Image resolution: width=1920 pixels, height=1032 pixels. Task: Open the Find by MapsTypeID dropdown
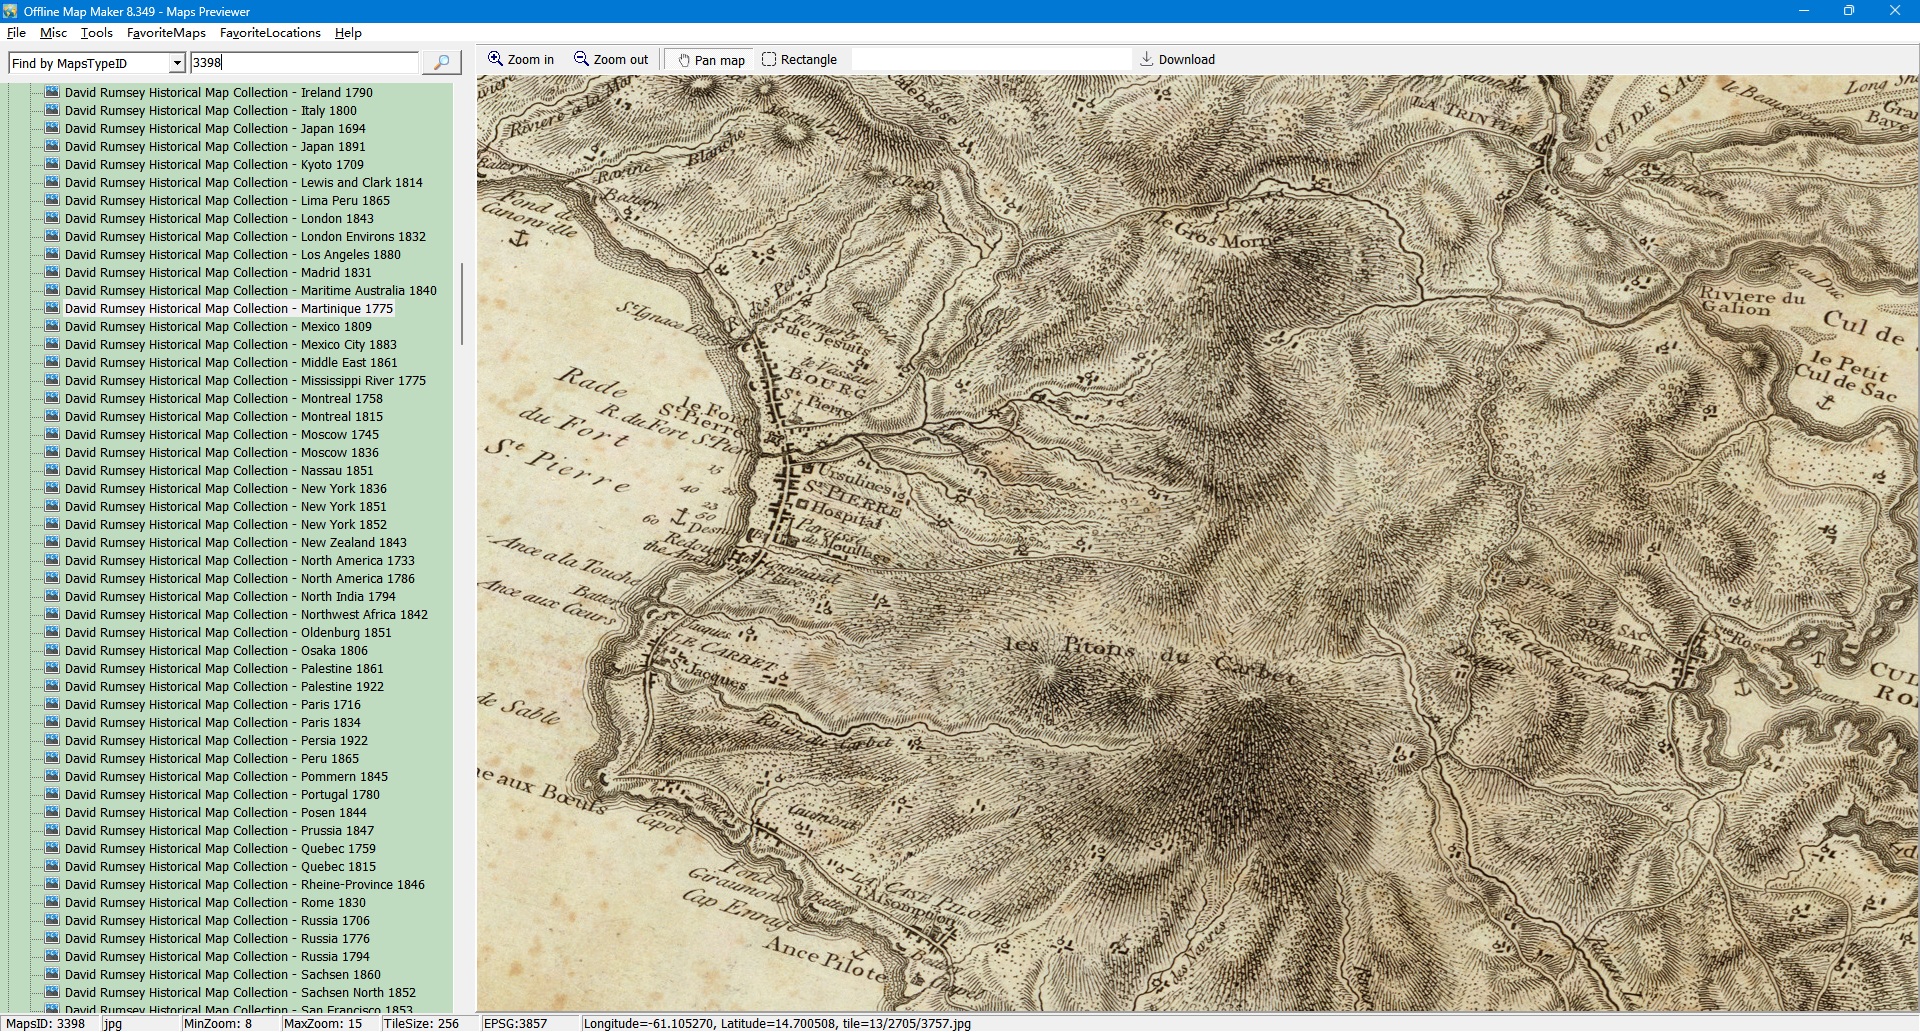coord(177,63)
